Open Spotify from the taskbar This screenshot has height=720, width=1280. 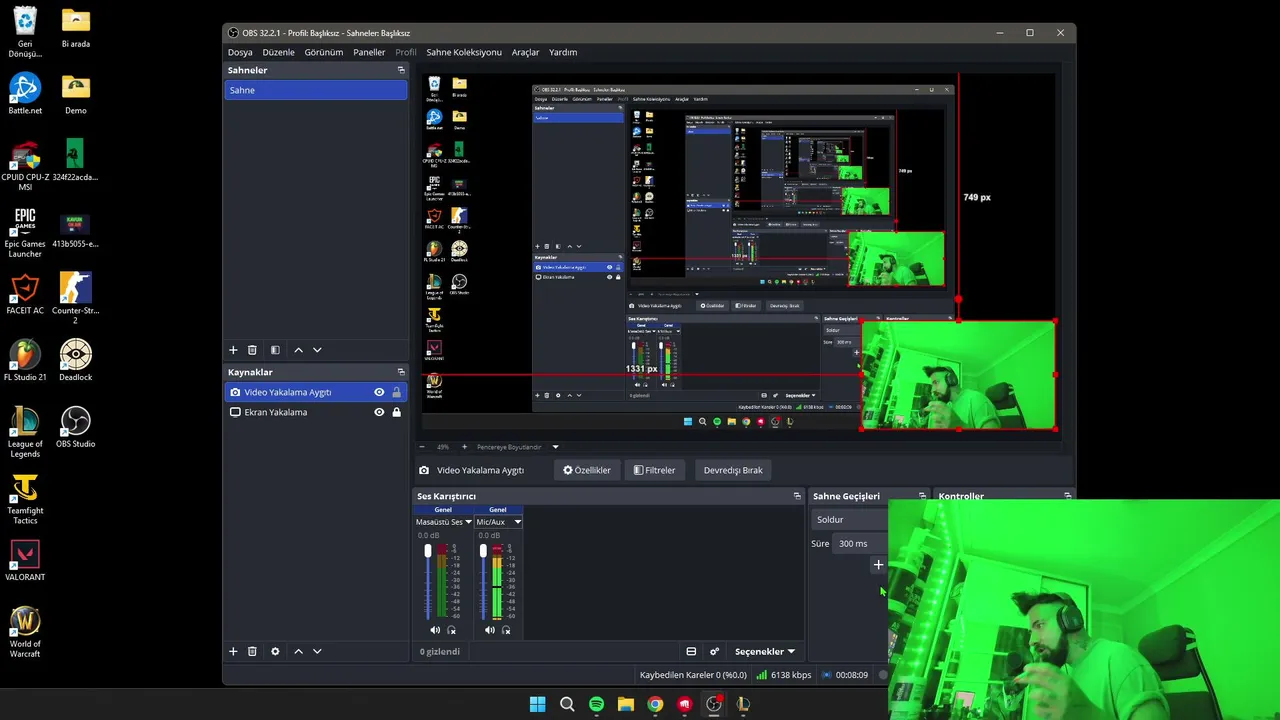596,704
